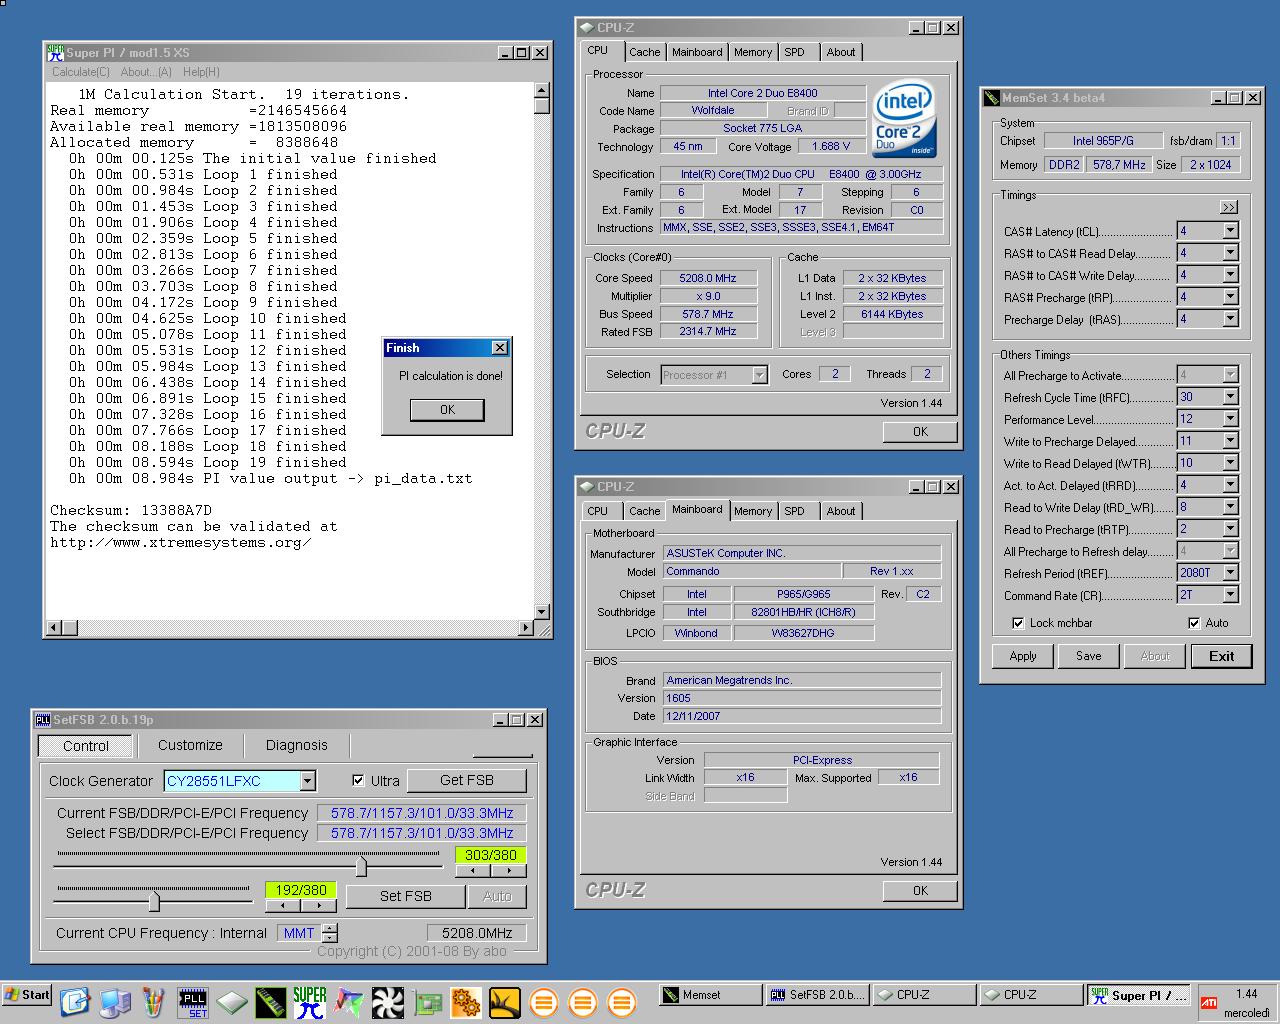
Task: Open the Memory tab in bottom CPU-Z window
Action: click(x=753, y=511)
